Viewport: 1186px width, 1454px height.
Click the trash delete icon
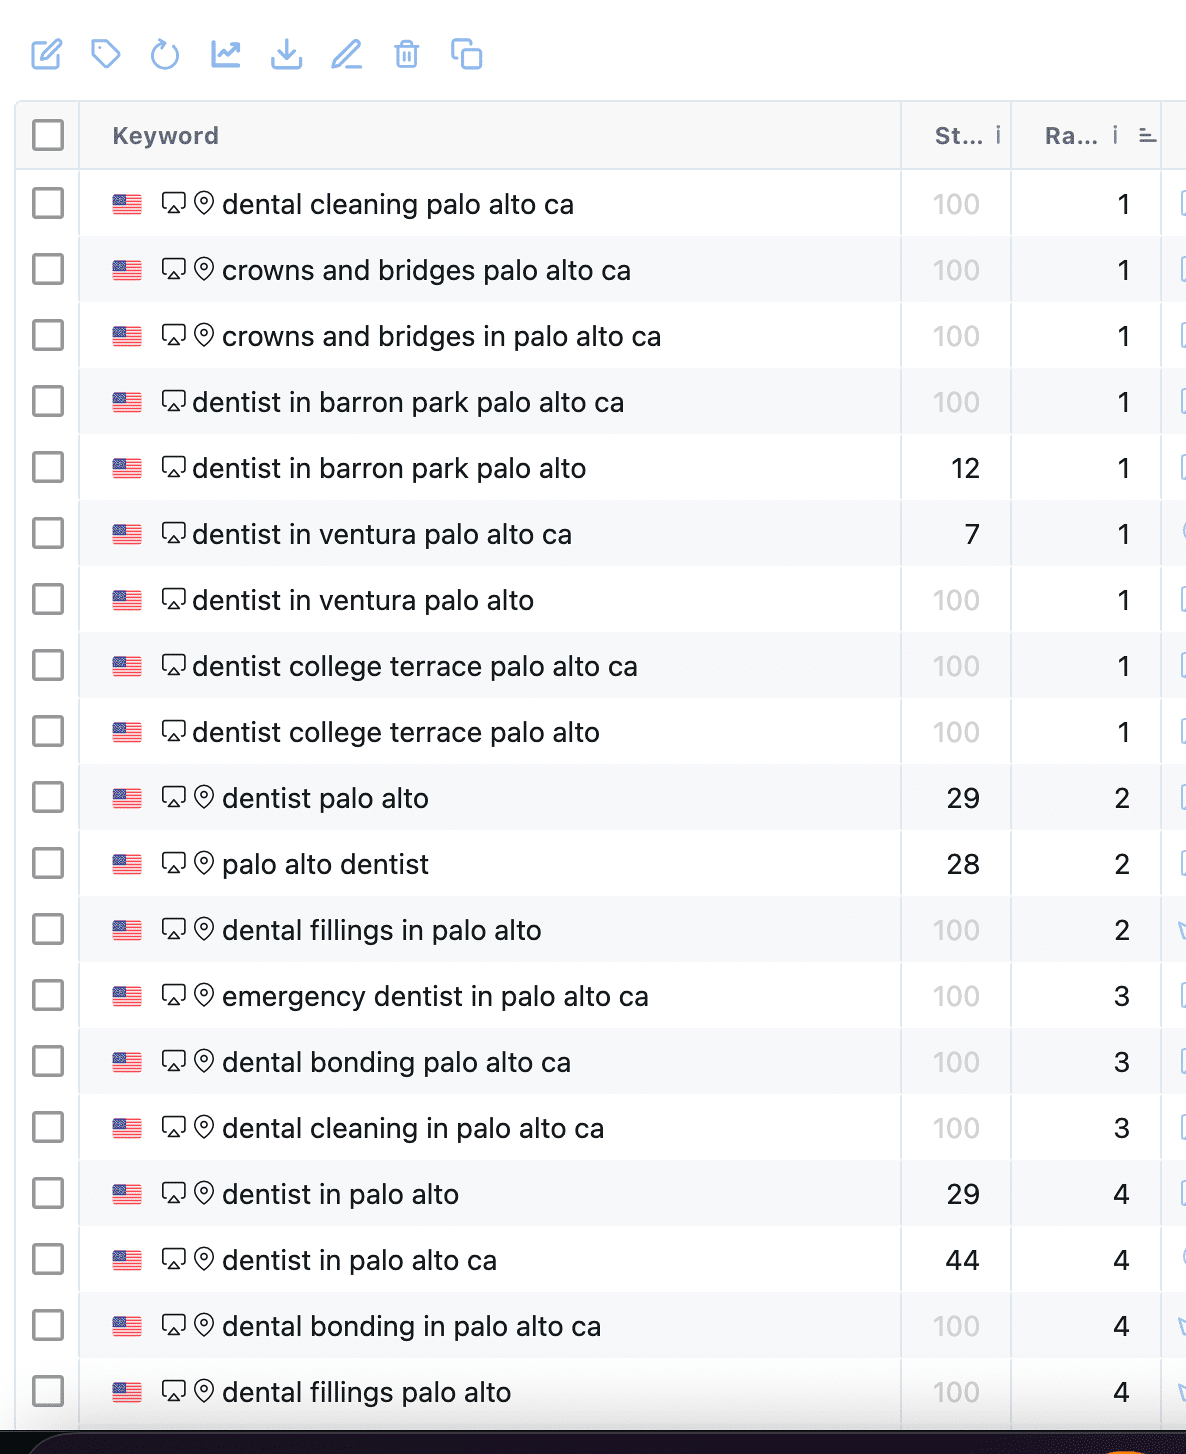[x=406, y=54]
